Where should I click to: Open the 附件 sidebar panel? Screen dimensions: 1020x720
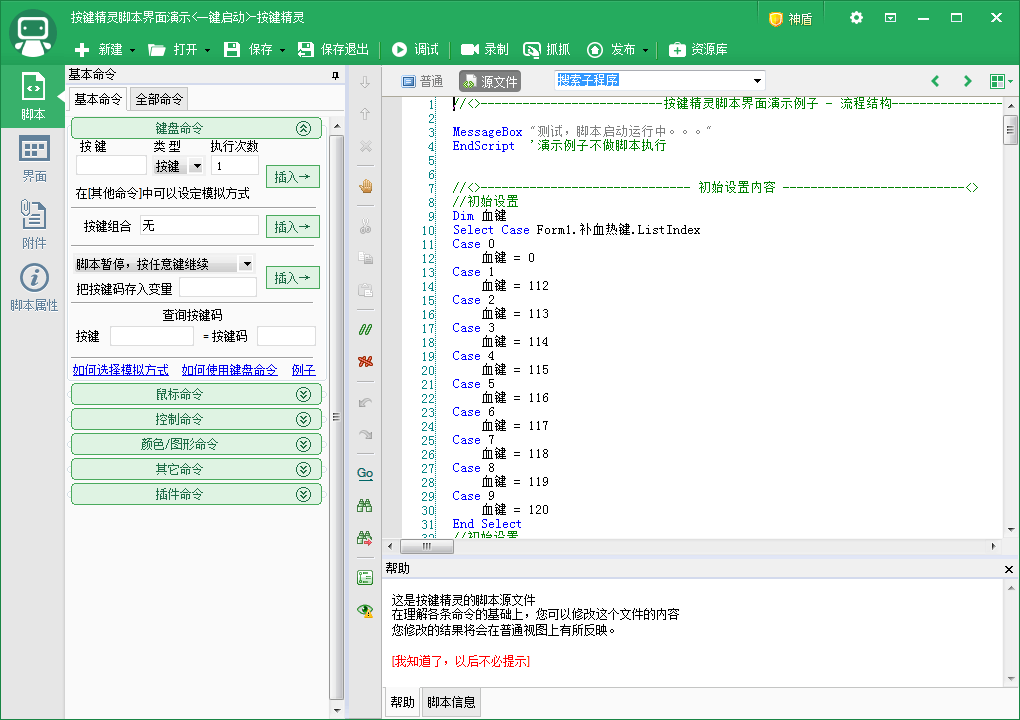34,224
